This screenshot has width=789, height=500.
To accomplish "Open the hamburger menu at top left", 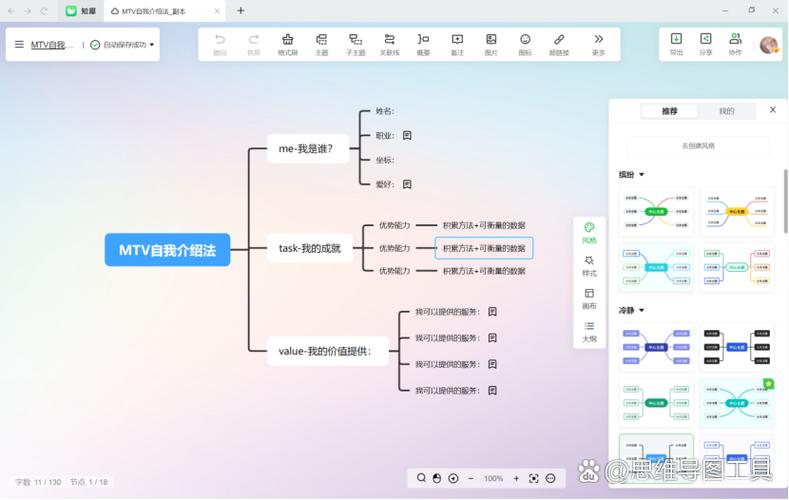I will (19, 44).
